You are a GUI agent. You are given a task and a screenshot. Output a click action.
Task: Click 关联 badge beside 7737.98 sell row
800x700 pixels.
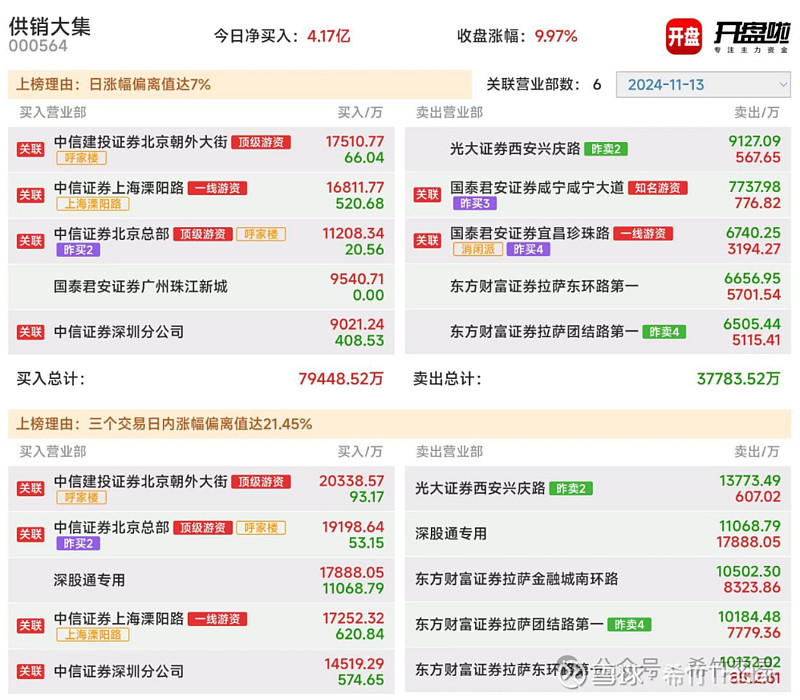427,194
